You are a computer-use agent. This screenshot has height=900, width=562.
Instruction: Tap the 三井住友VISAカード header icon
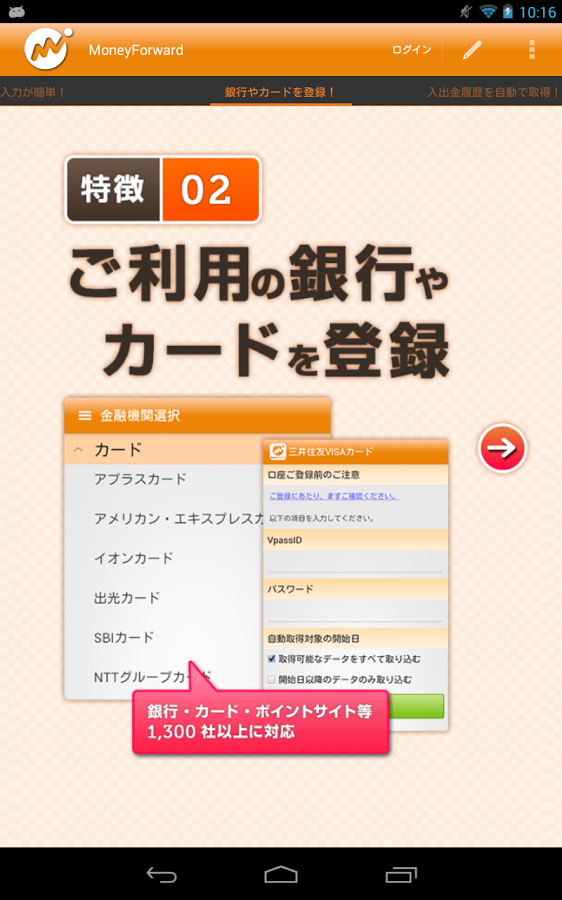278,451
